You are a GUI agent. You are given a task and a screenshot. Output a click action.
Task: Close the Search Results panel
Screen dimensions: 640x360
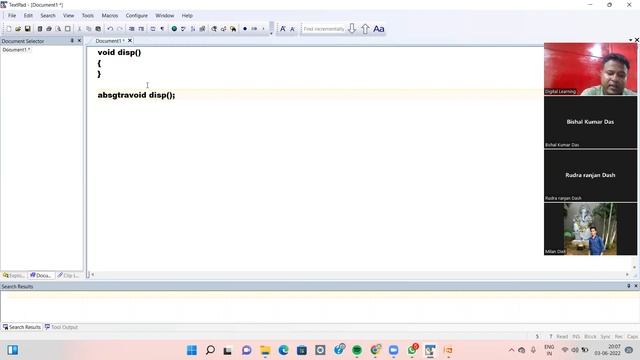pyautogui.click(x=636, y=286)
